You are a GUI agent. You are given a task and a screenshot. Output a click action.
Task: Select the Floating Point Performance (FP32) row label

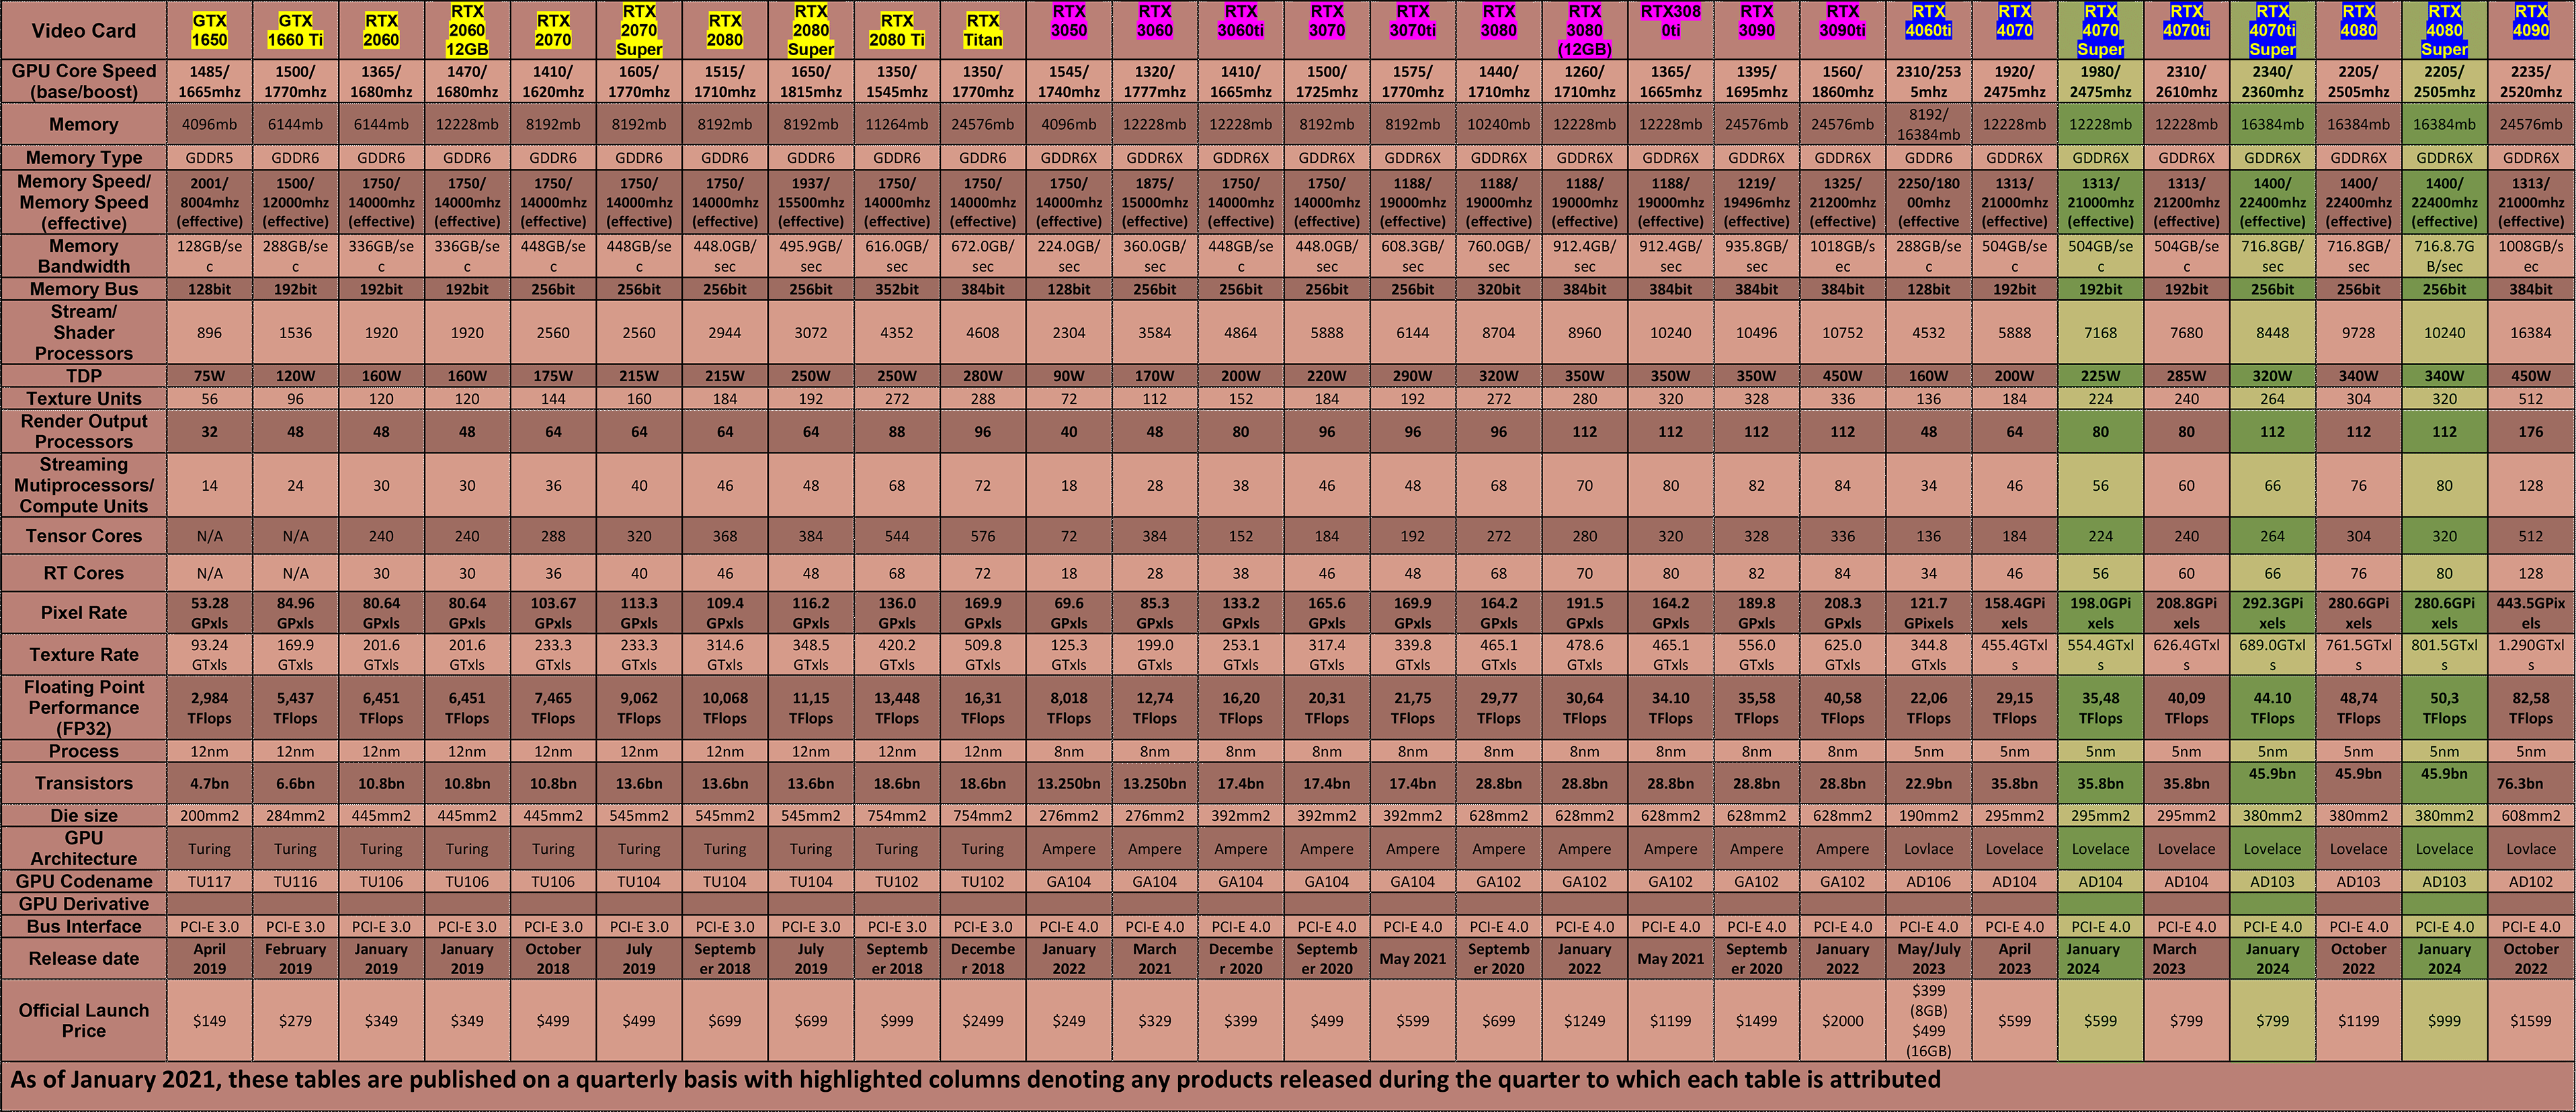[x=84, y=707]
